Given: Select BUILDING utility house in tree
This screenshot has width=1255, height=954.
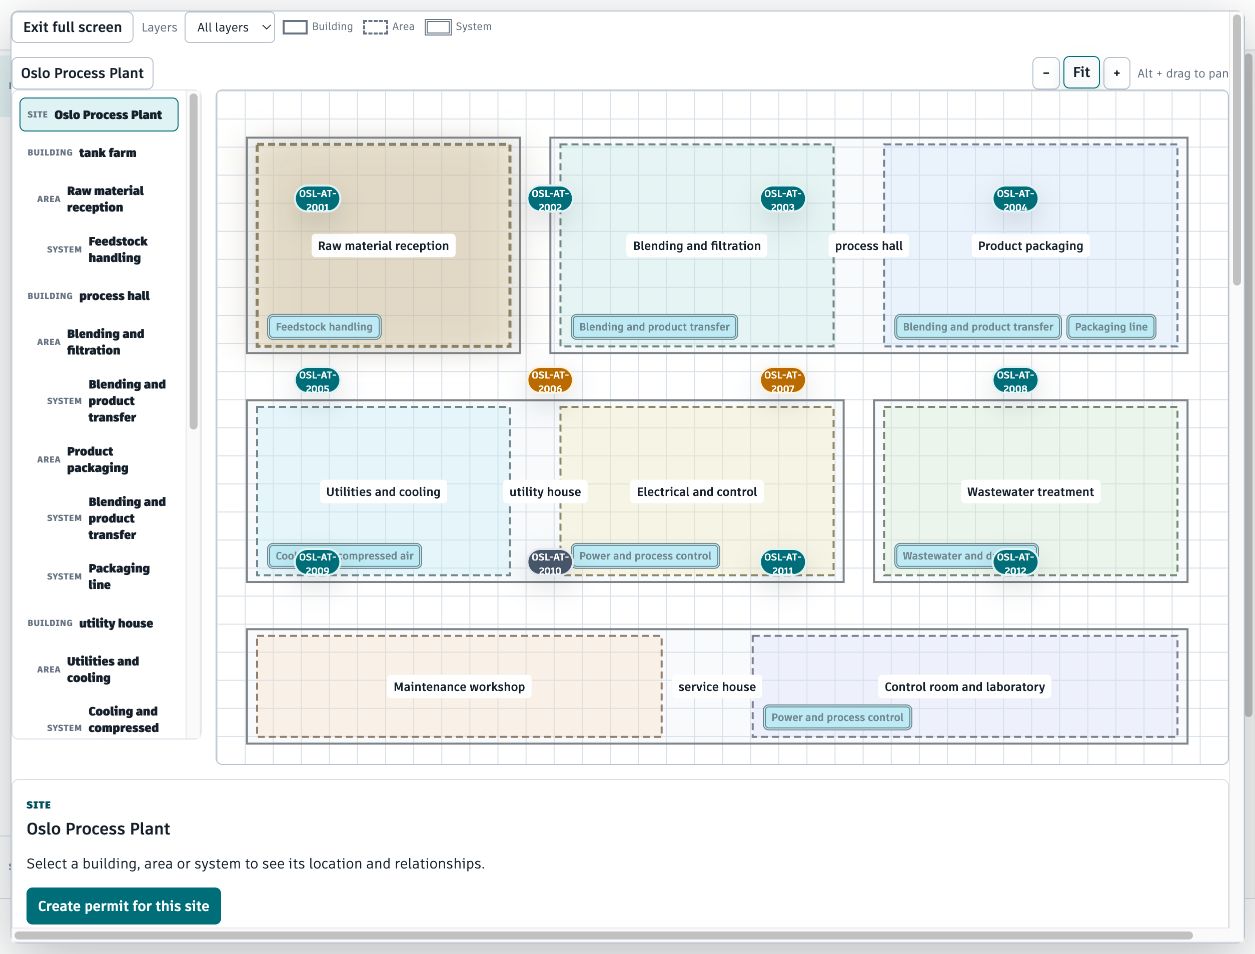Looking at the screenshot, I should 99,623.
